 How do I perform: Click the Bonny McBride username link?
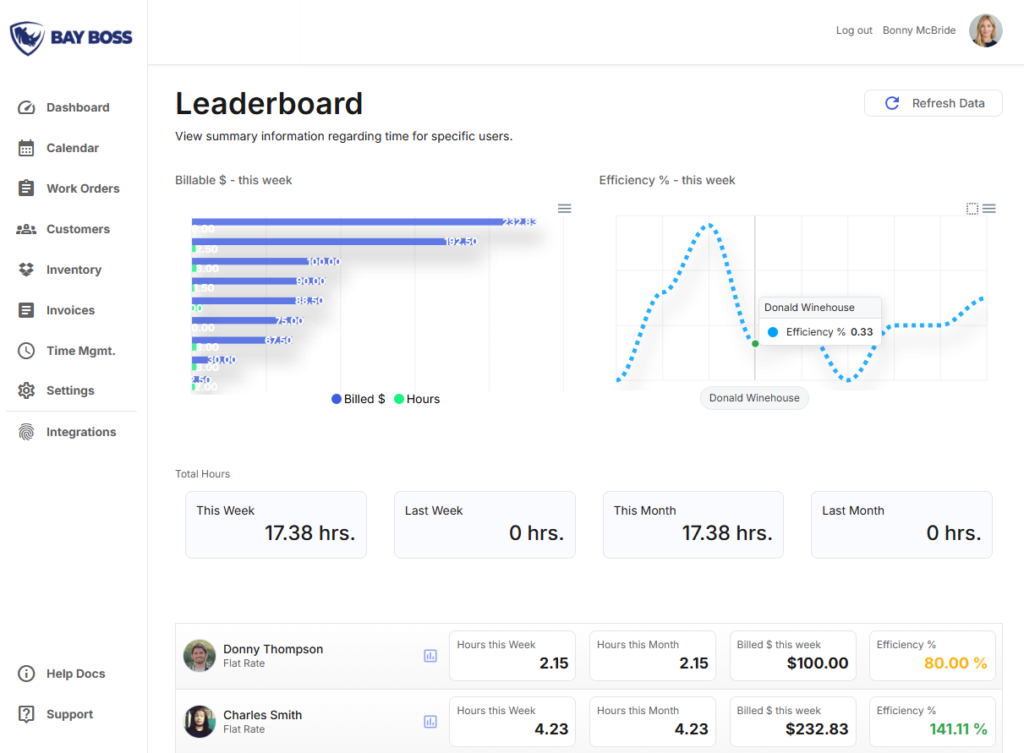(x=919, y=30)
